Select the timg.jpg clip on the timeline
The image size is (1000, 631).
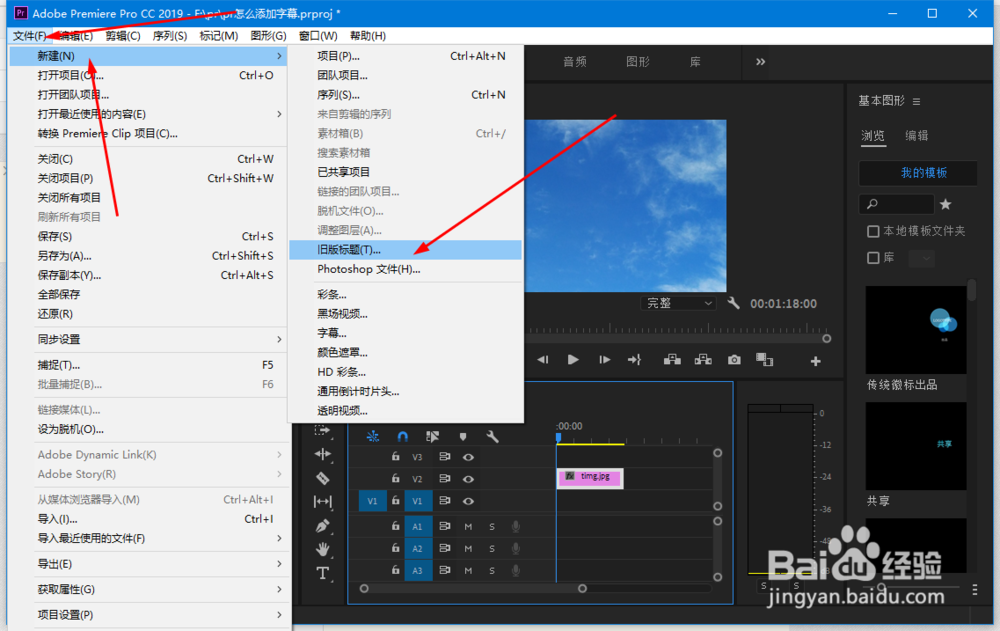[x=589, y=478]
